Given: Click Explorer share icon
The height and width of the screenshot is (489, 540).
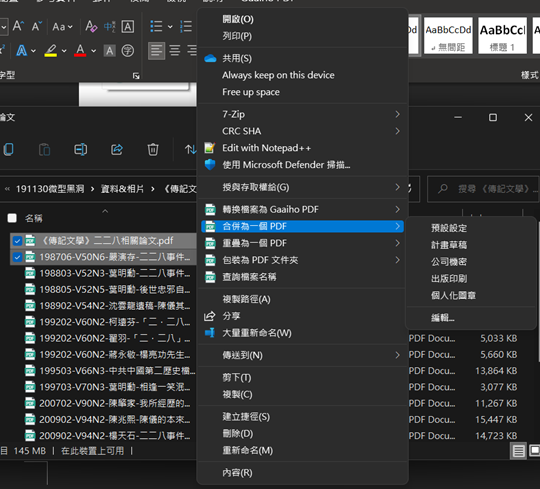Looking at the screenshot, I should (x=117, y=149).
